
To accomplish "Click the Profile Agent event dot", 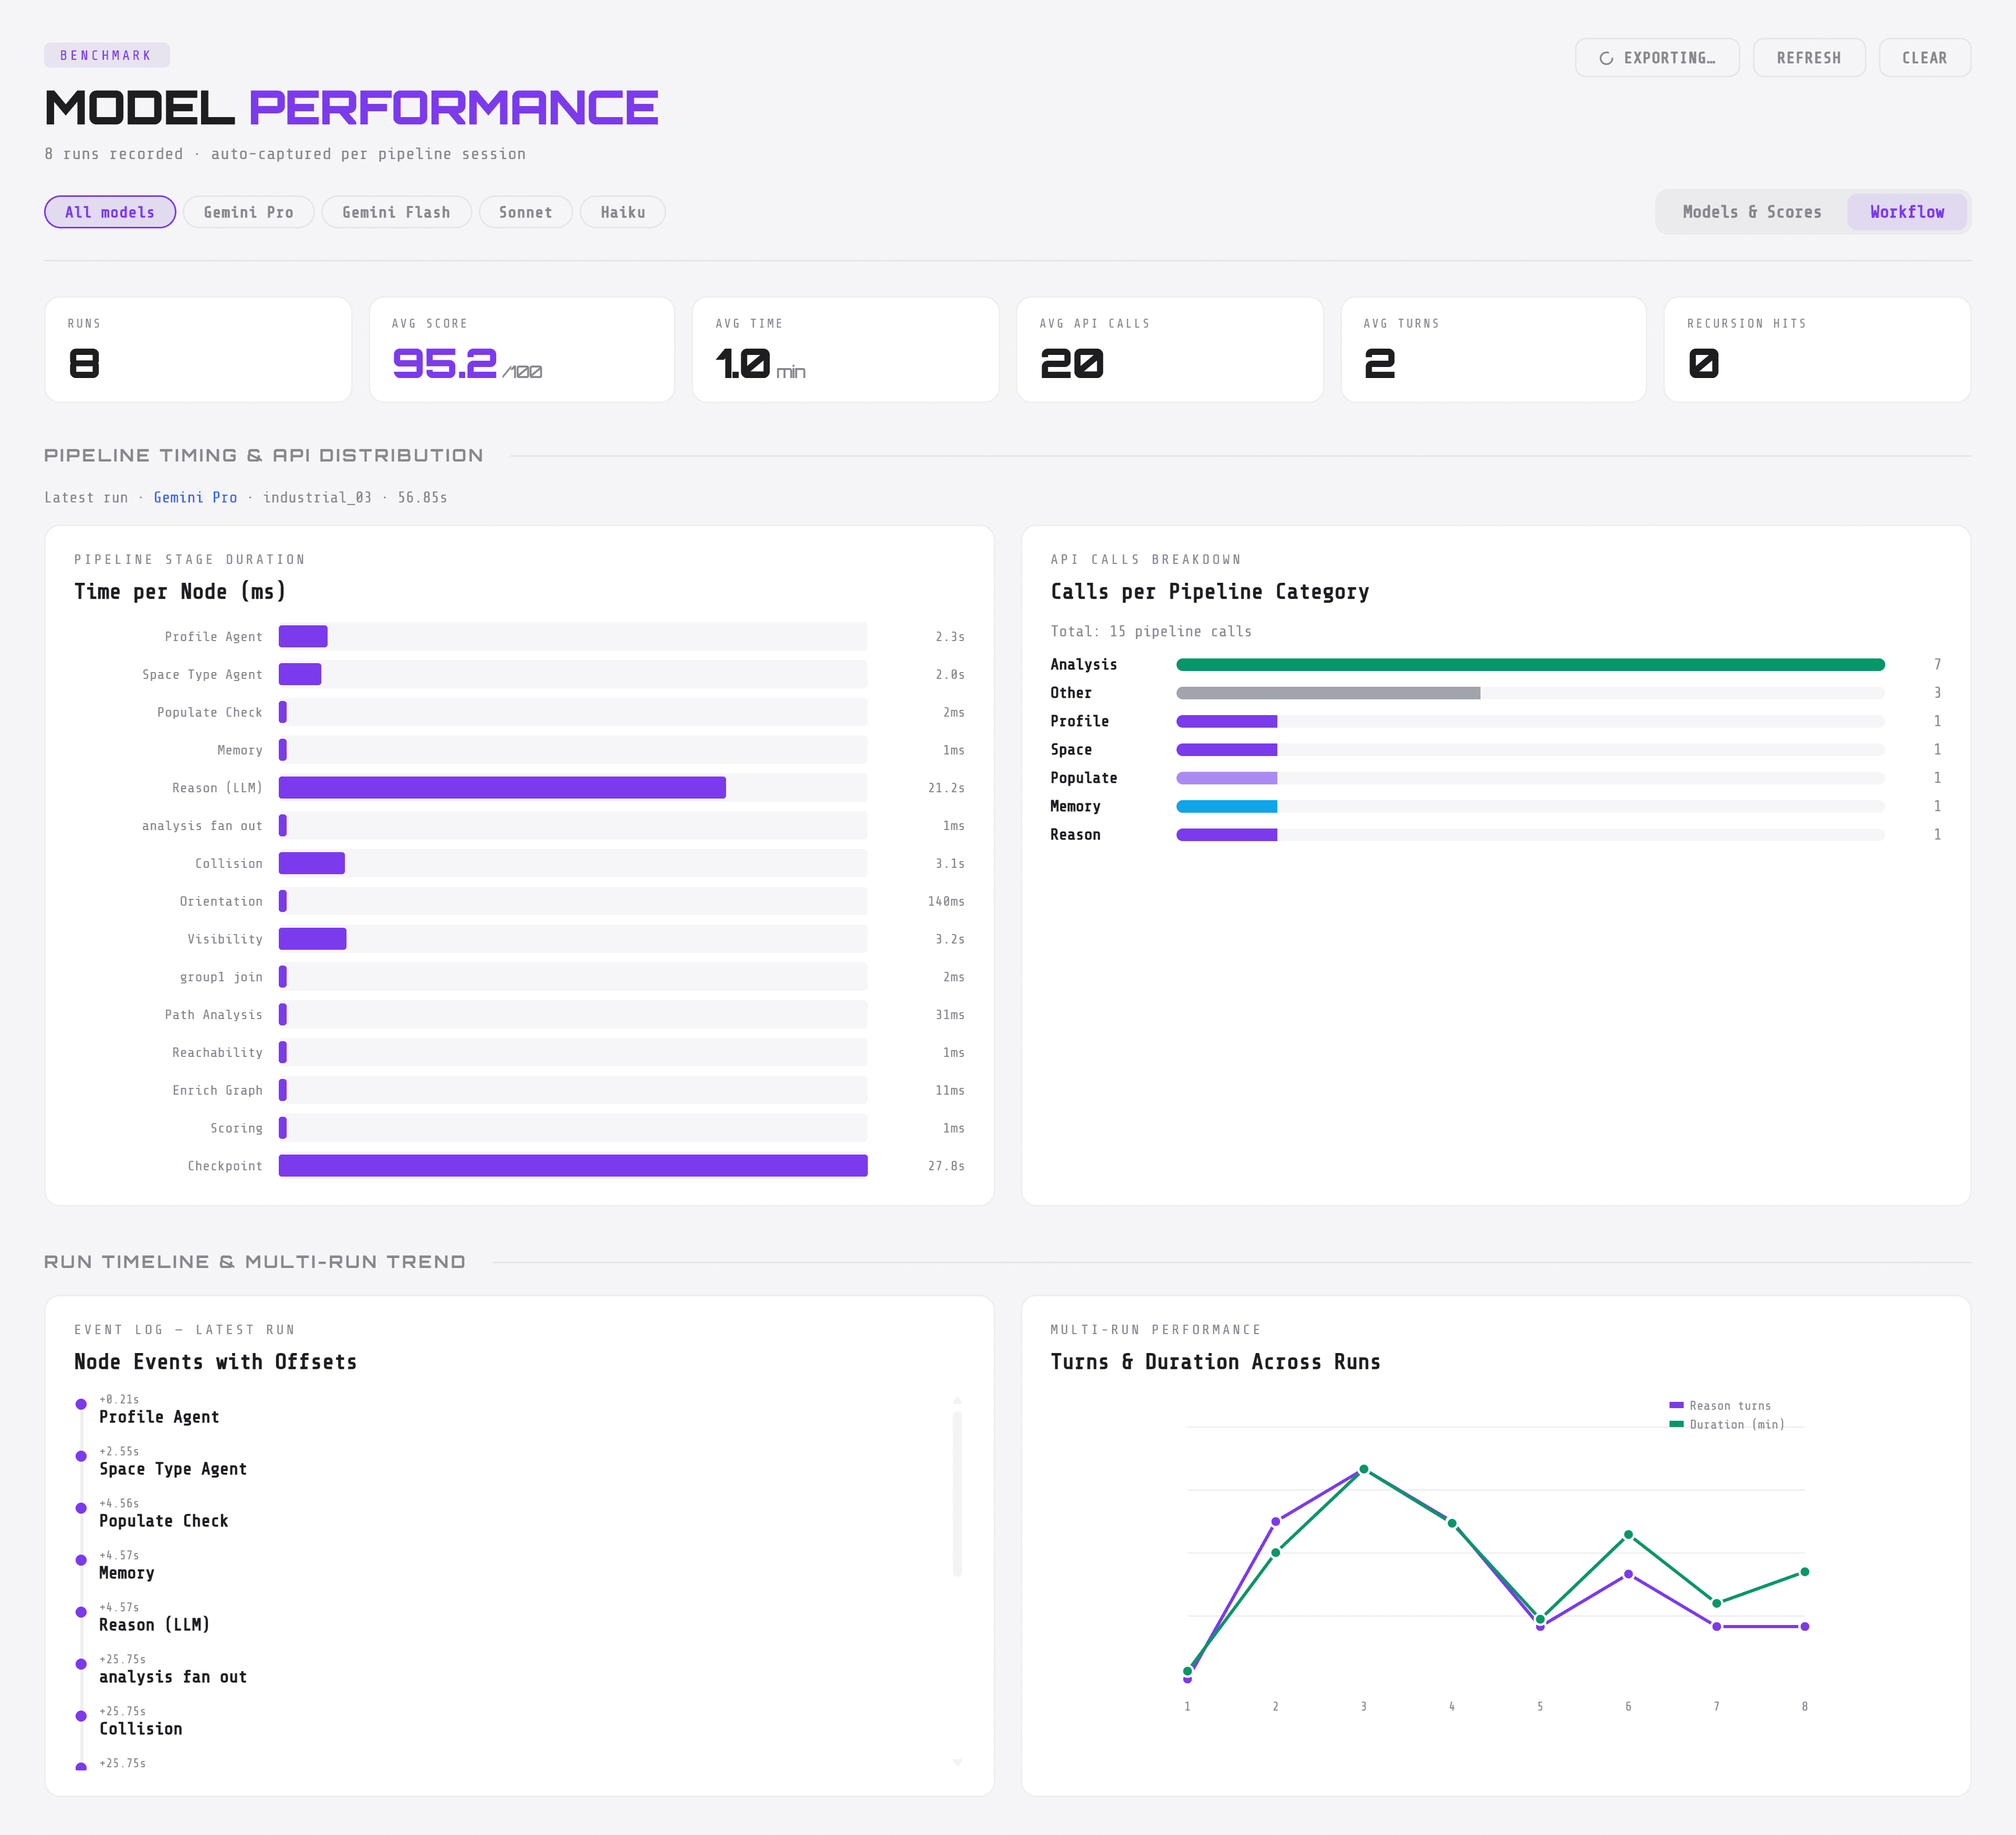I will click(x=81, y=1404).
